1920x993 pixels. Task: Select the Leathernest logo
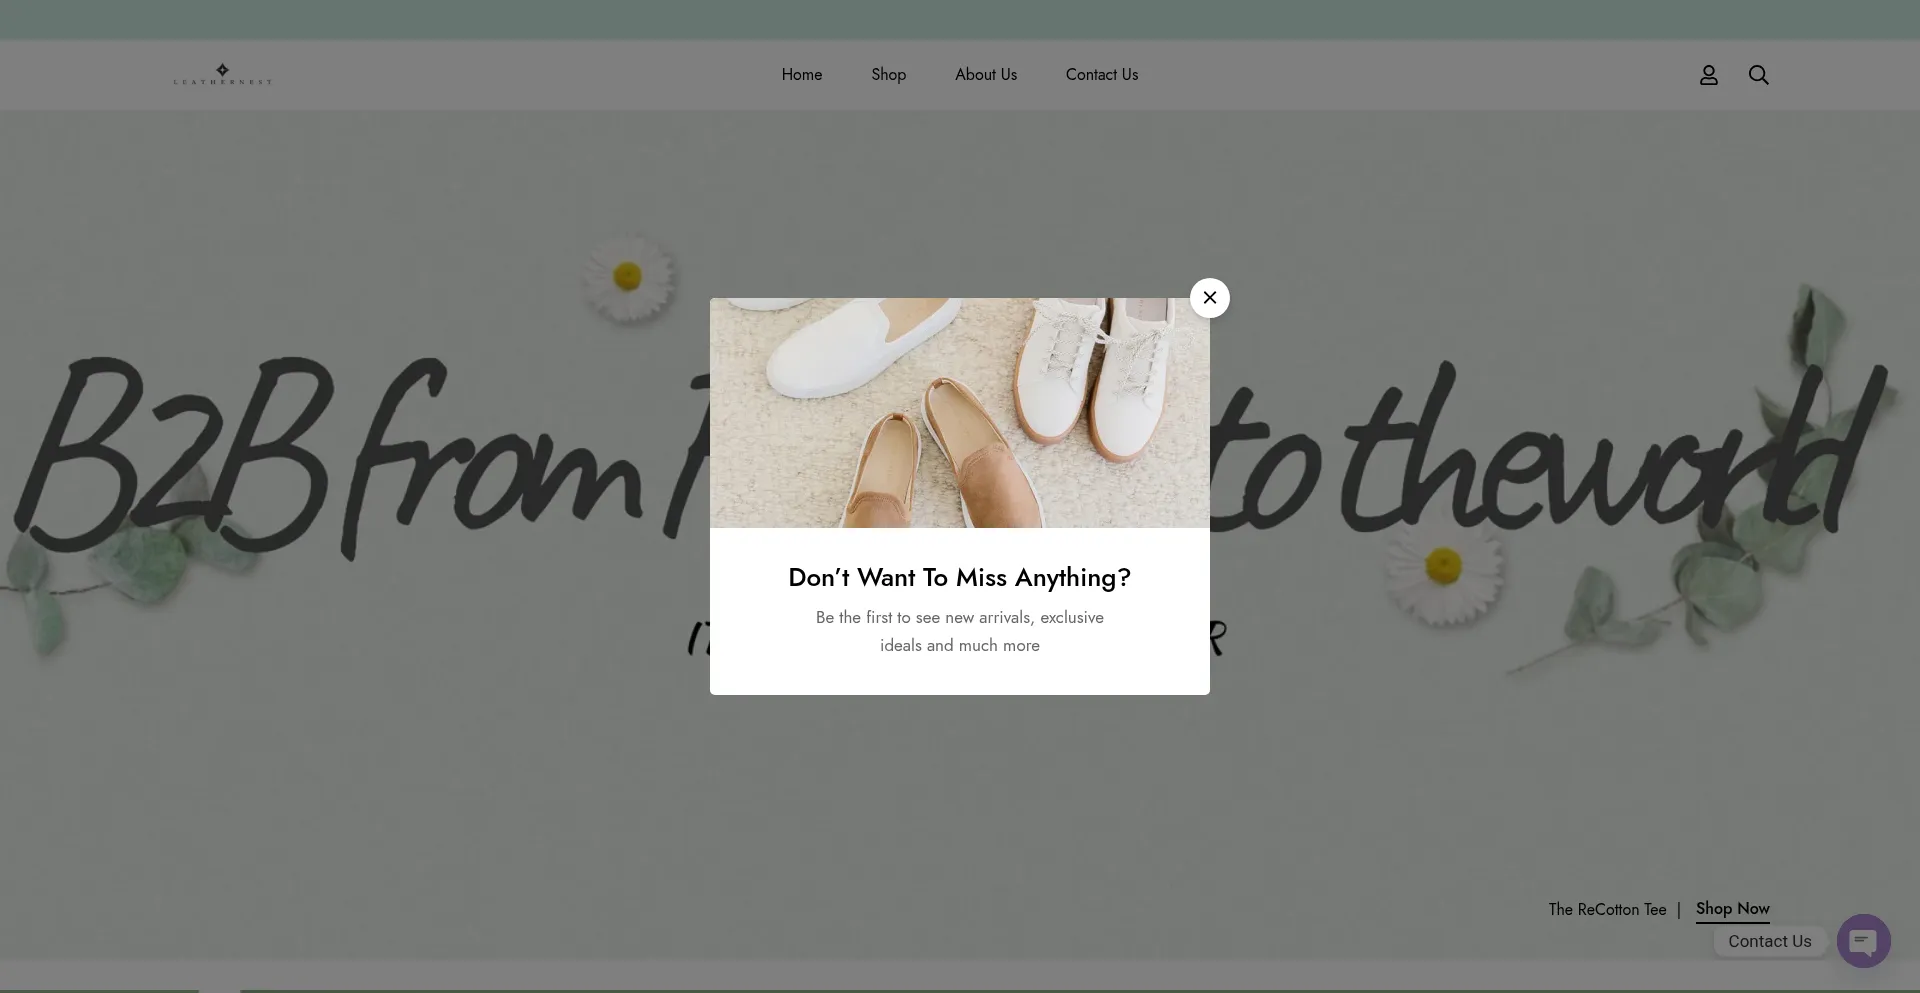(222, 74)
